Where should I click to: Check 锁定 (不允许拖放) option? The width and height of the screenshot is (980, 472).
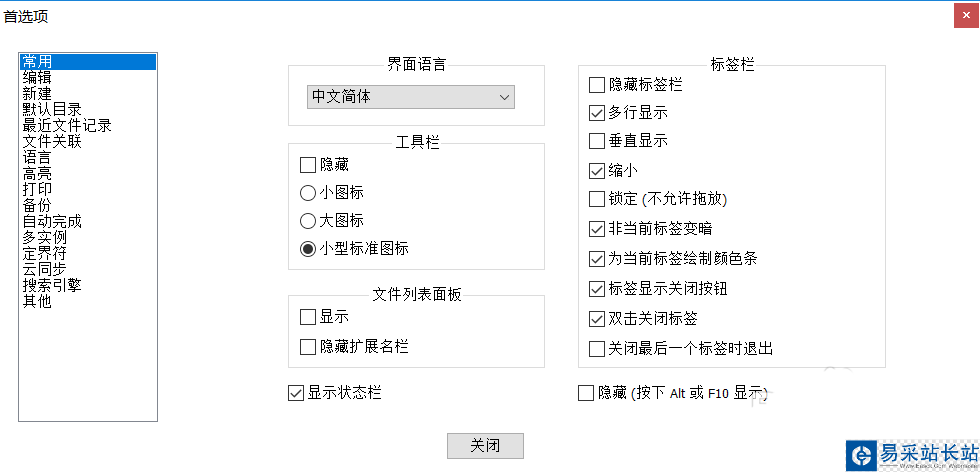pyautogui.click(x=597, y=199)
